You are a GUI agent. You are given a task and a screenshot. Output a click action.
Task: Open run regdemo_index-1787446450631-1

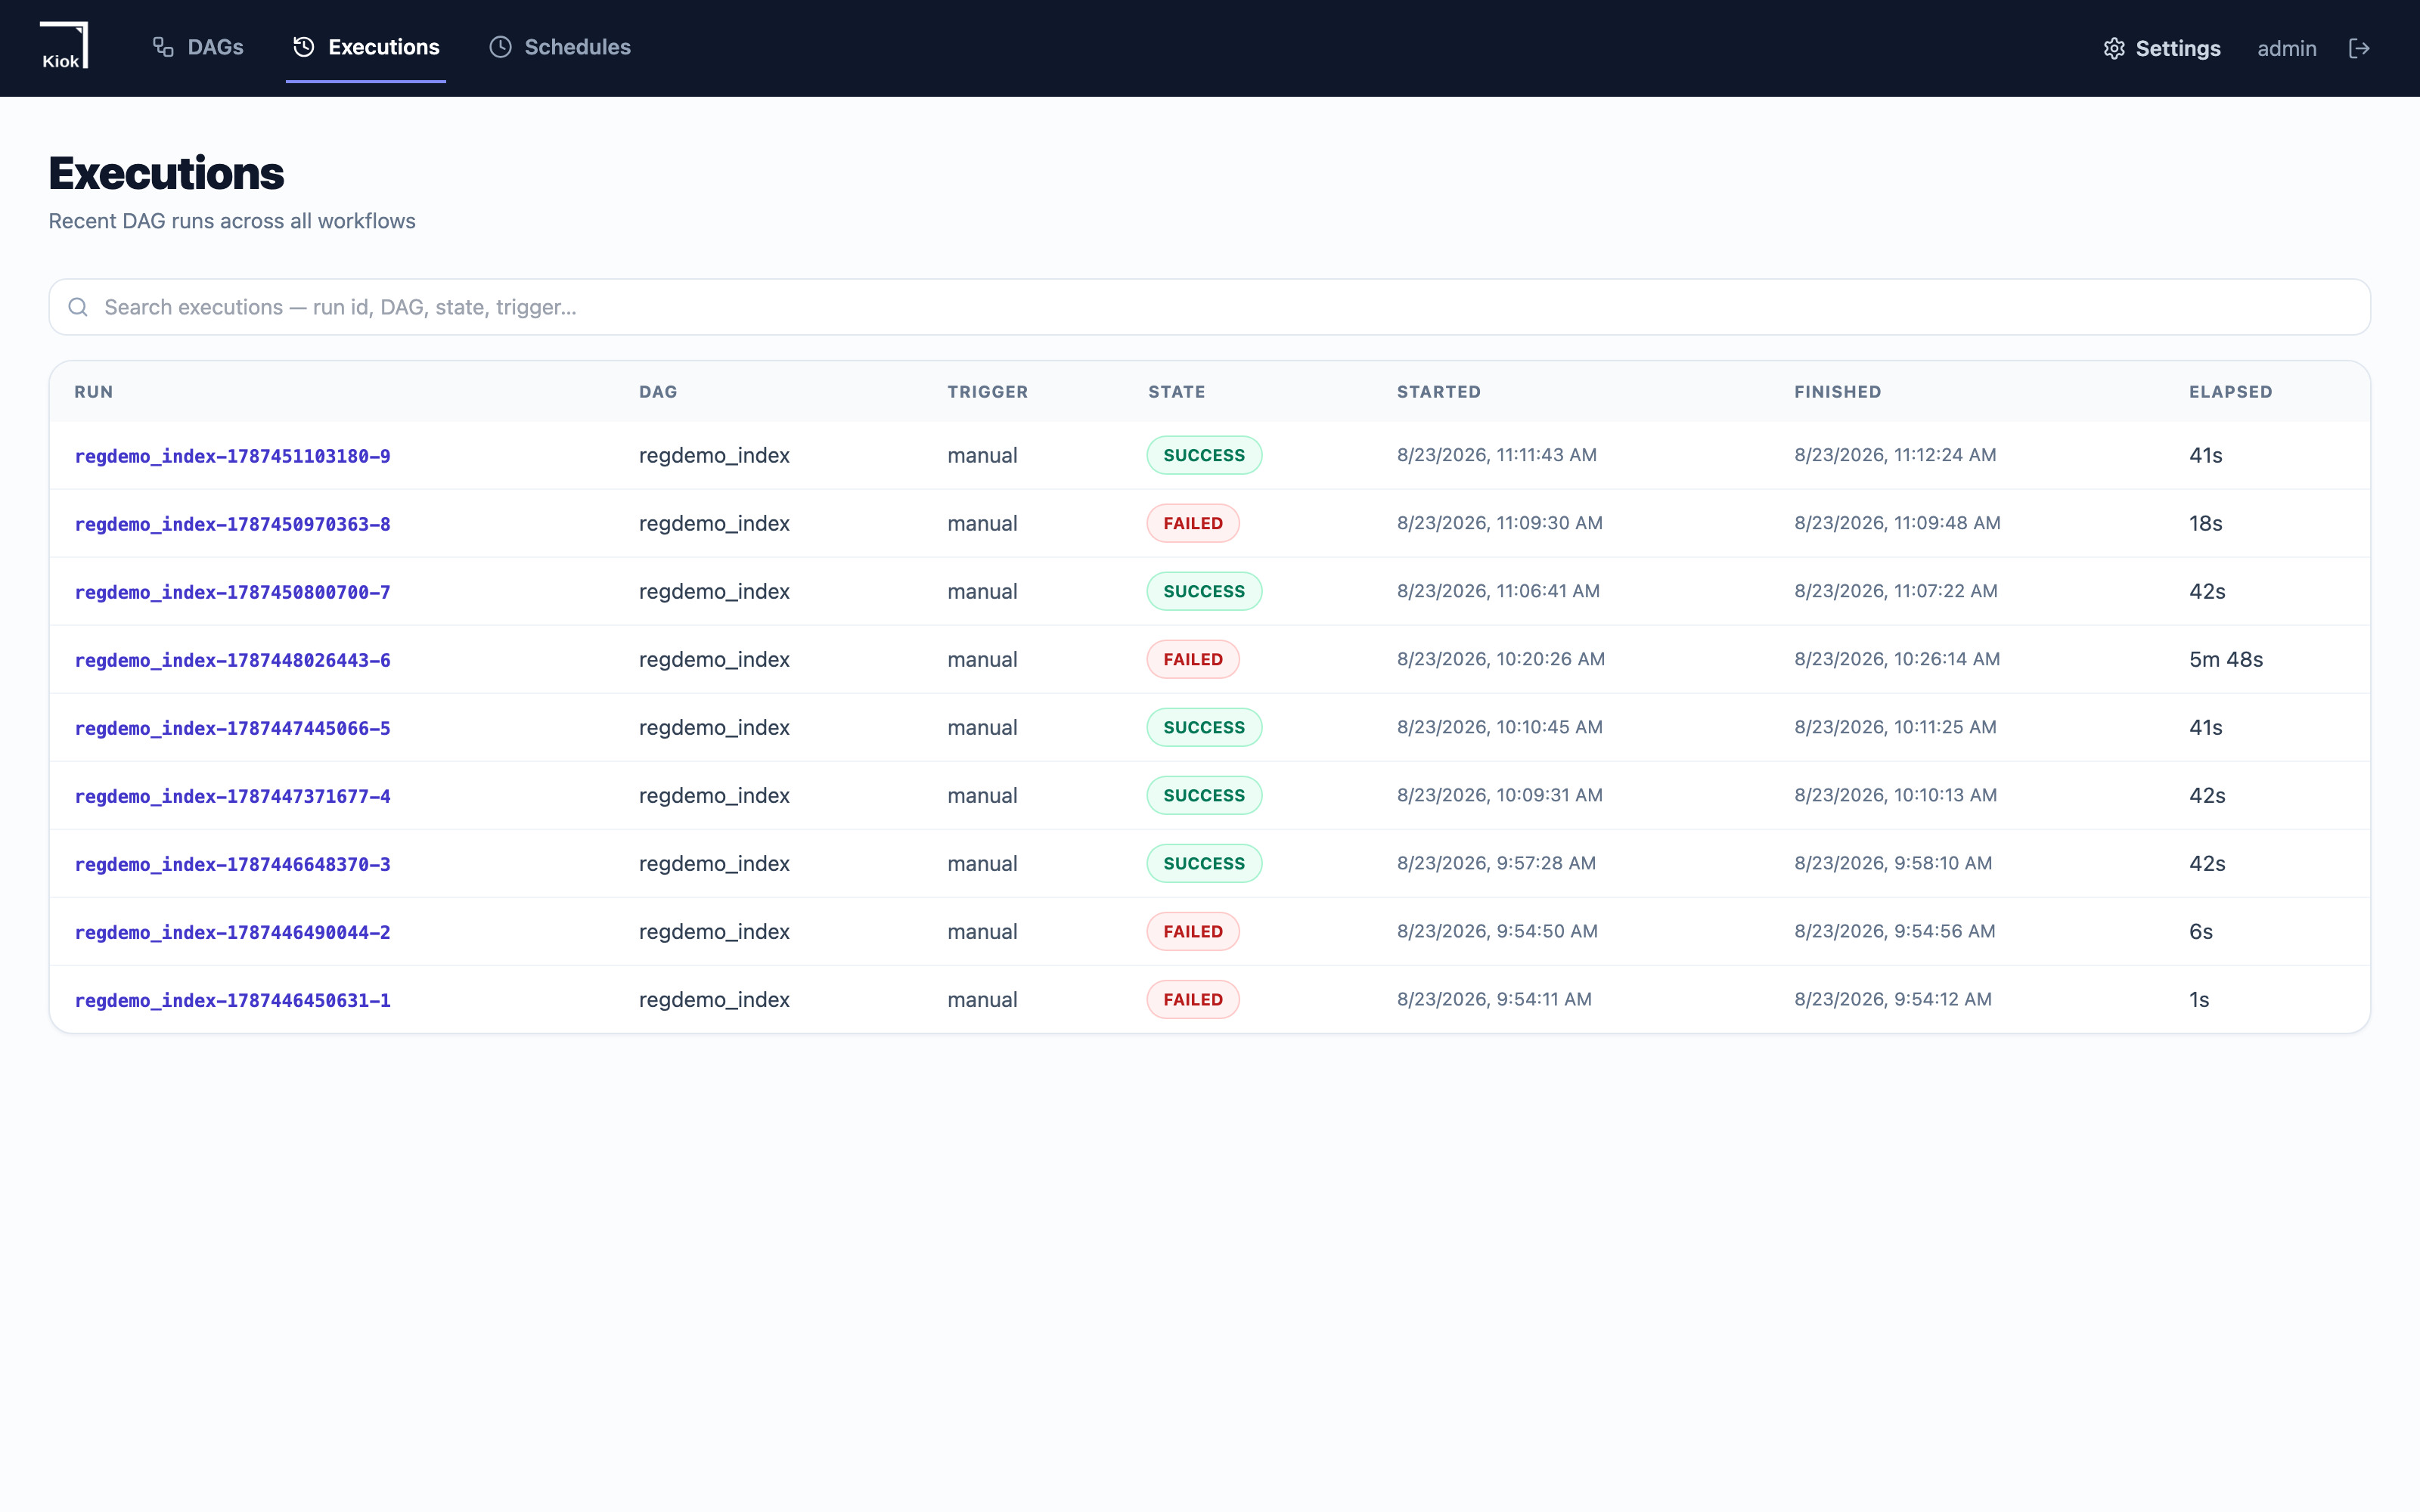(x=232, y=1000)
